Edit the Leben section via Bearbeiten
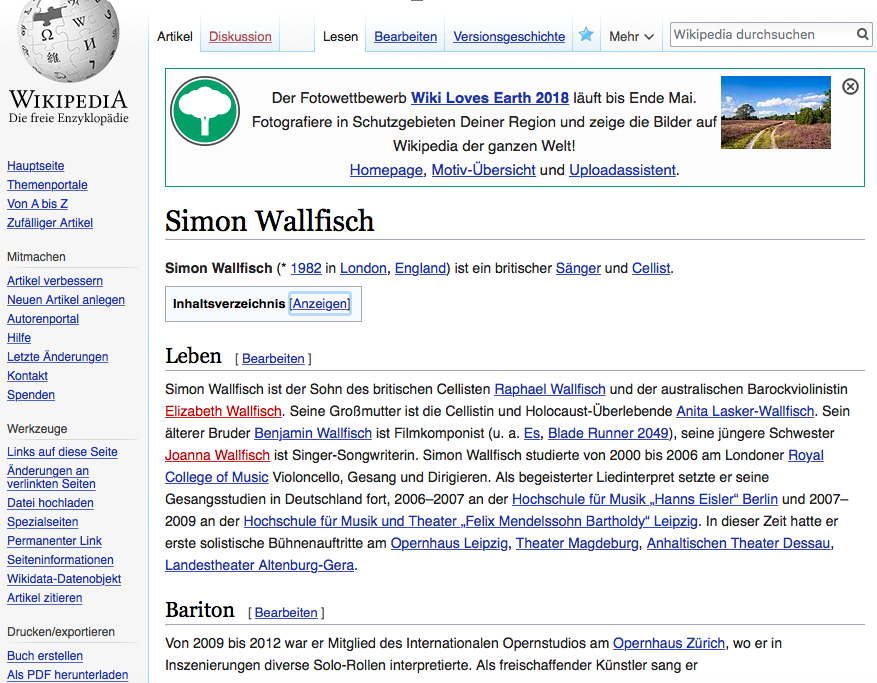This screenshot has width=877, height=683. tap(273, 359)
